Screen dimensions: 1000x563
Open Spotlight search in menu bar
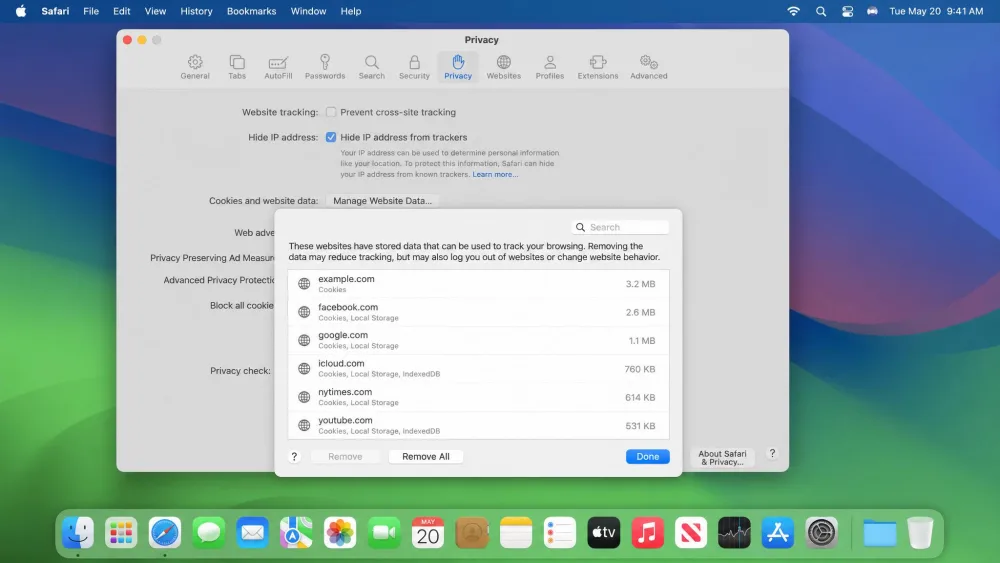(x=821, y=11)
